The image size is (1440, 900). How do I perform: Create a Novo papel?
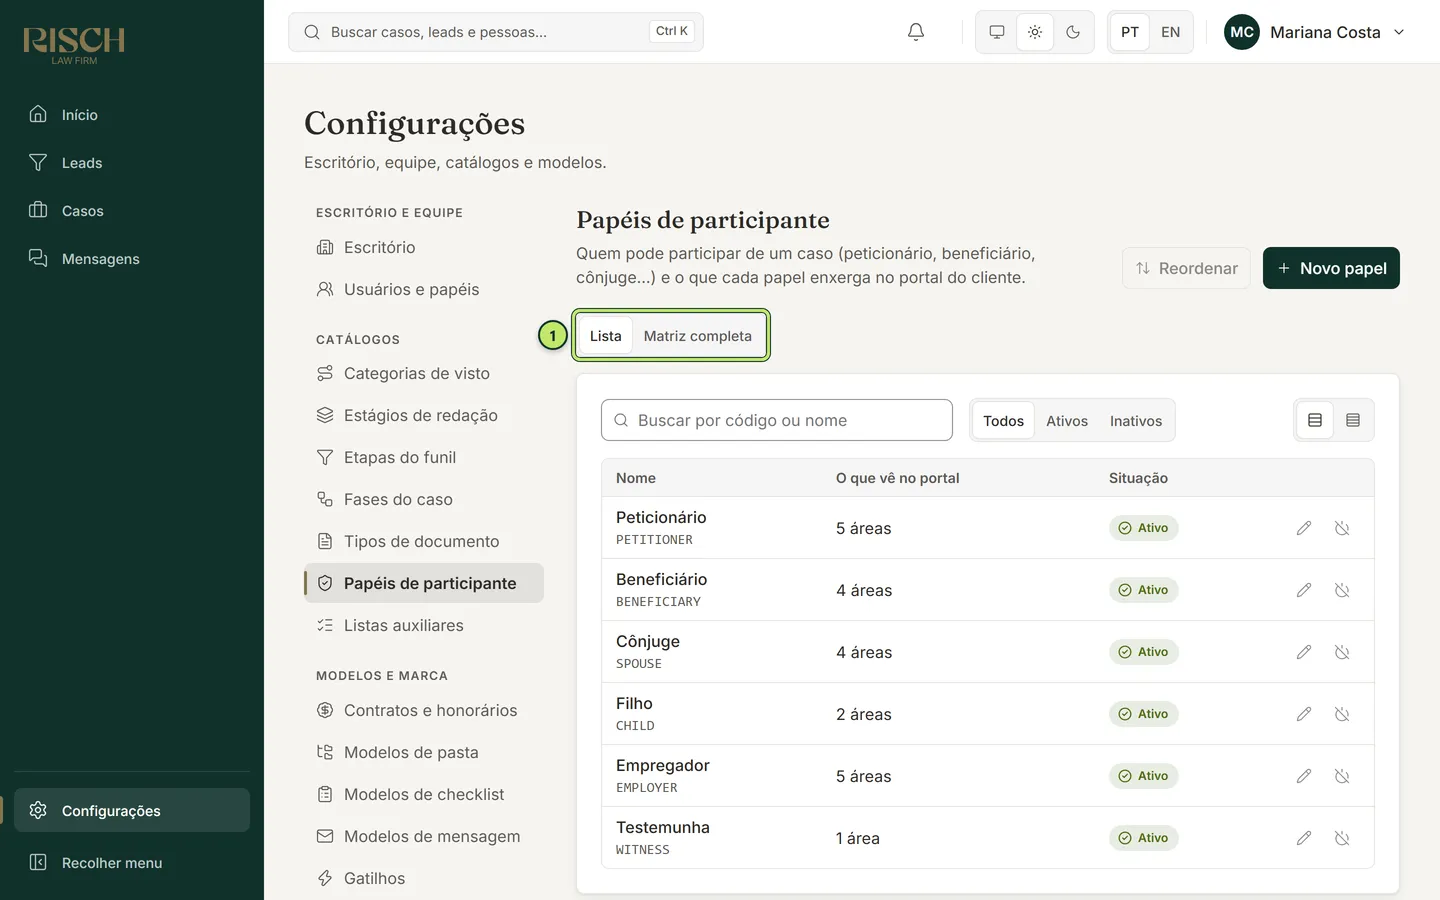1331,268
